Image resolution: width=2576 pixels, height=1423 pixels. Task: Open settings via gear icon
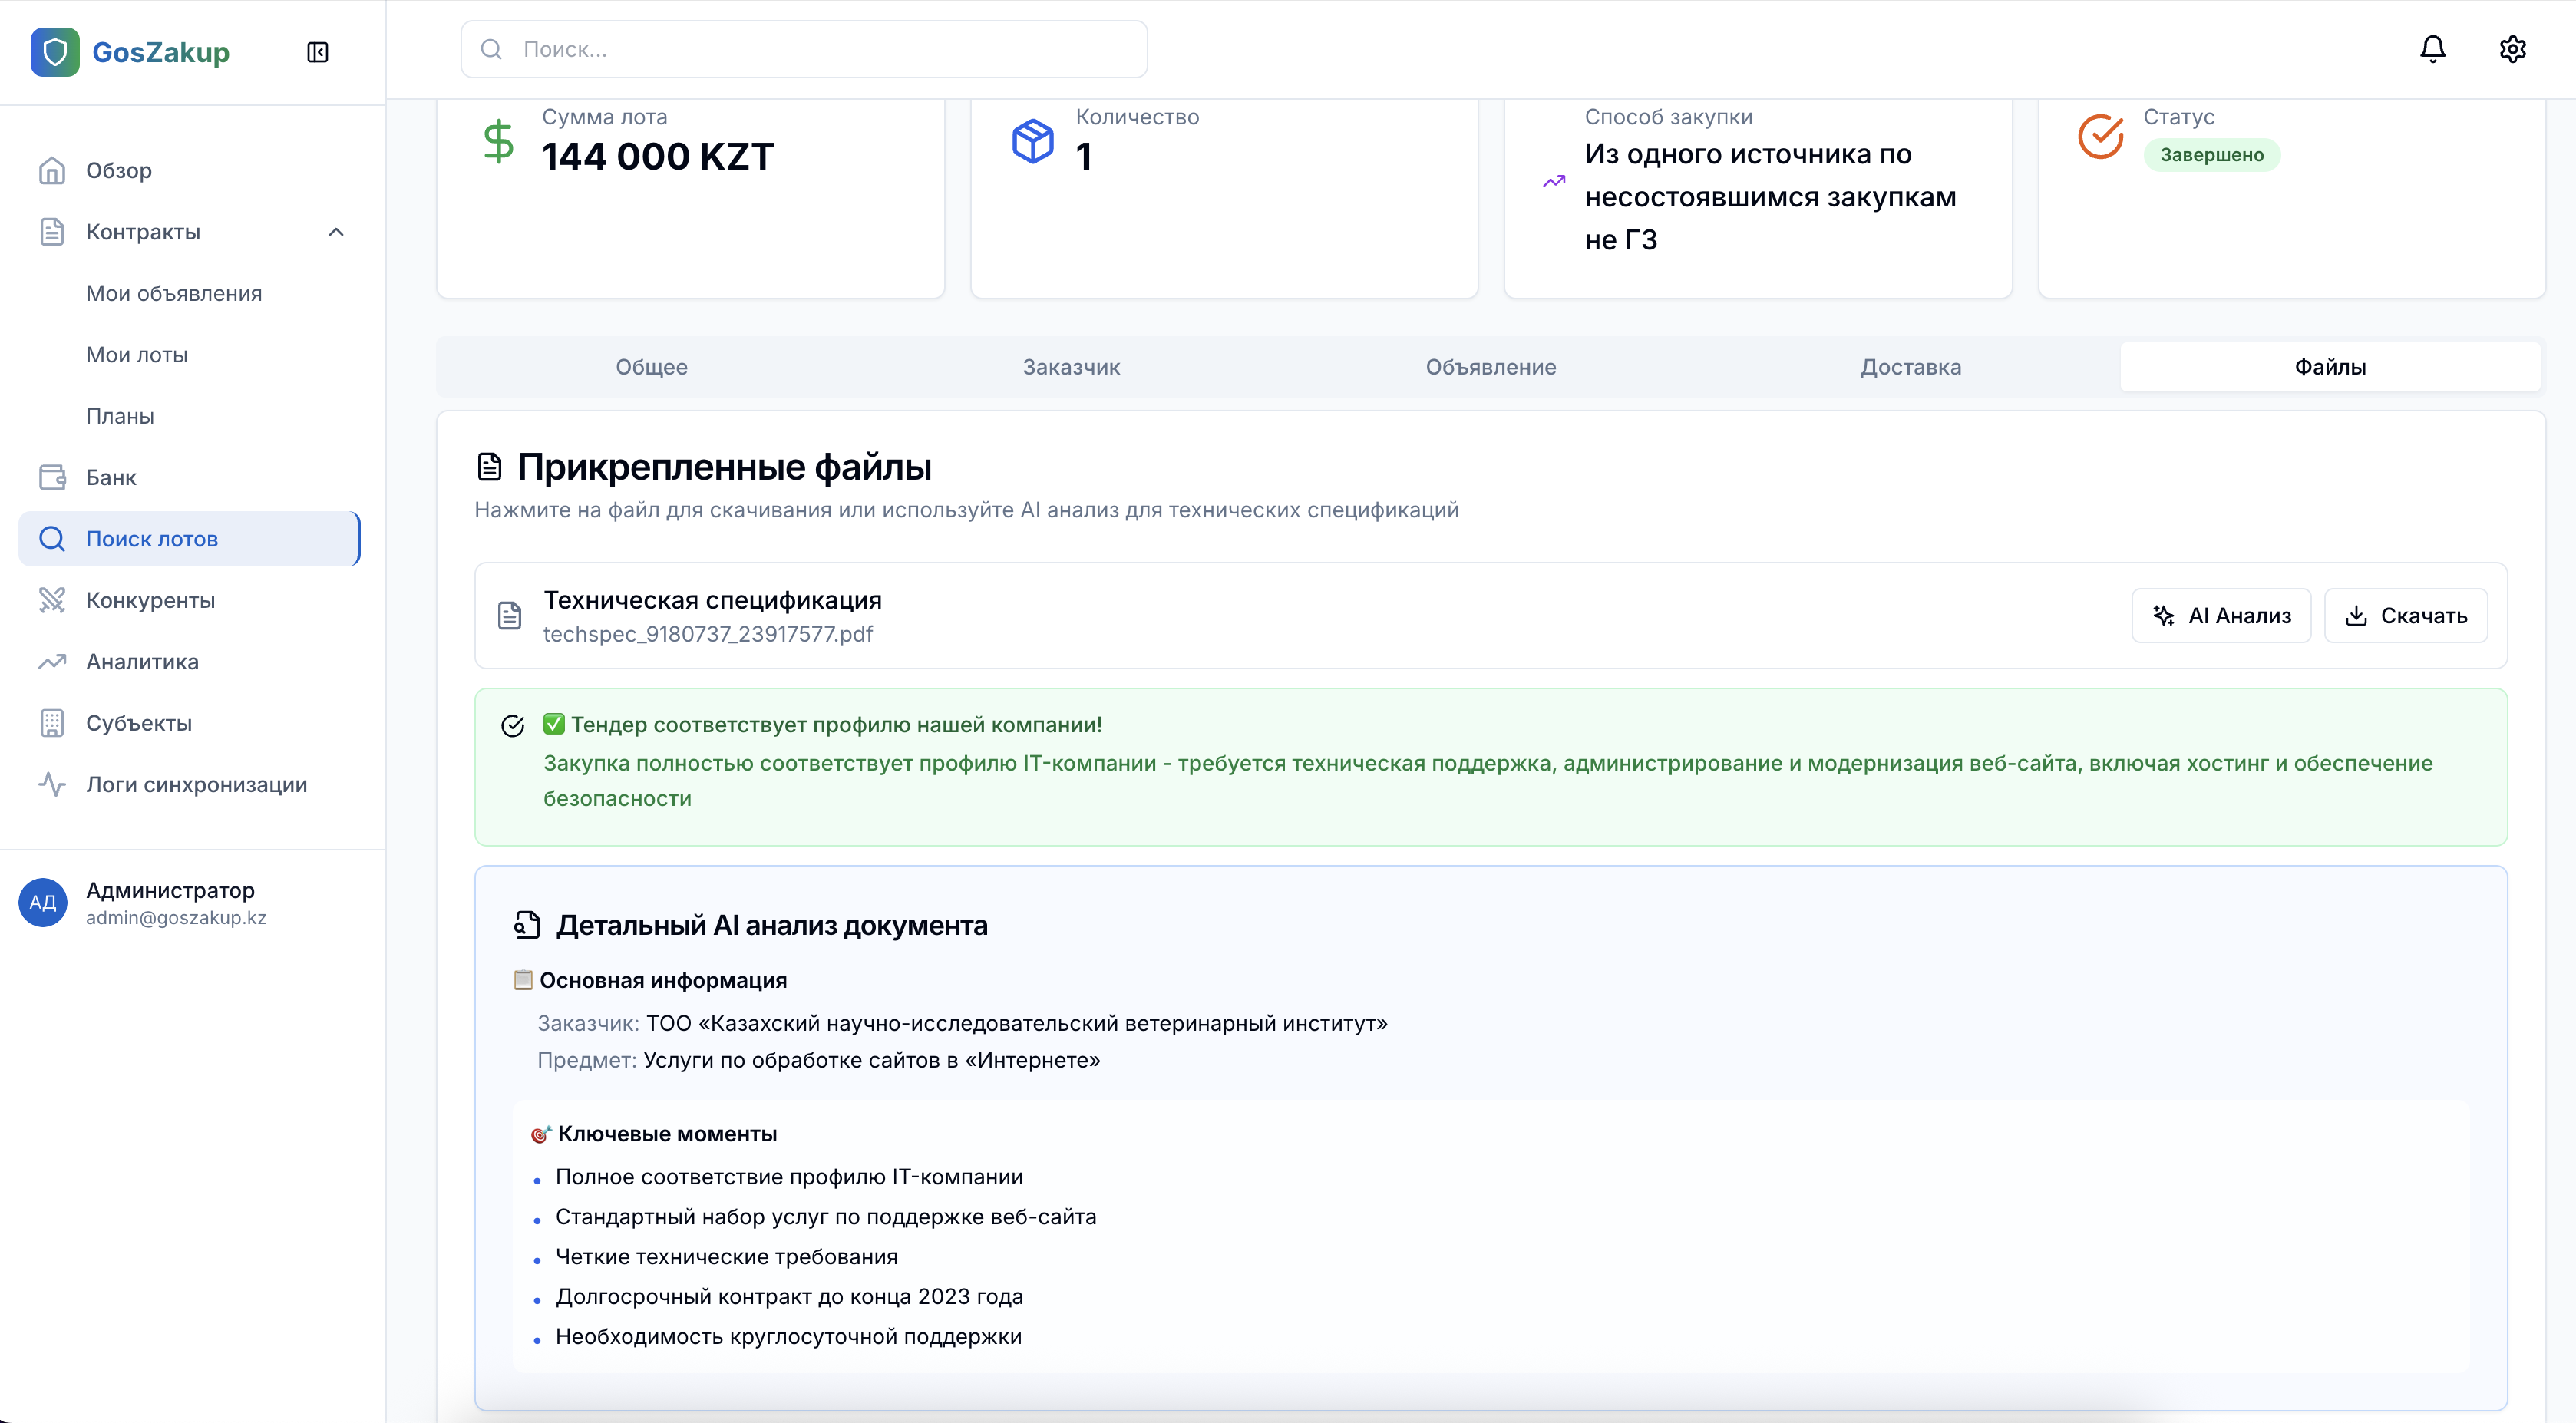2512,49
